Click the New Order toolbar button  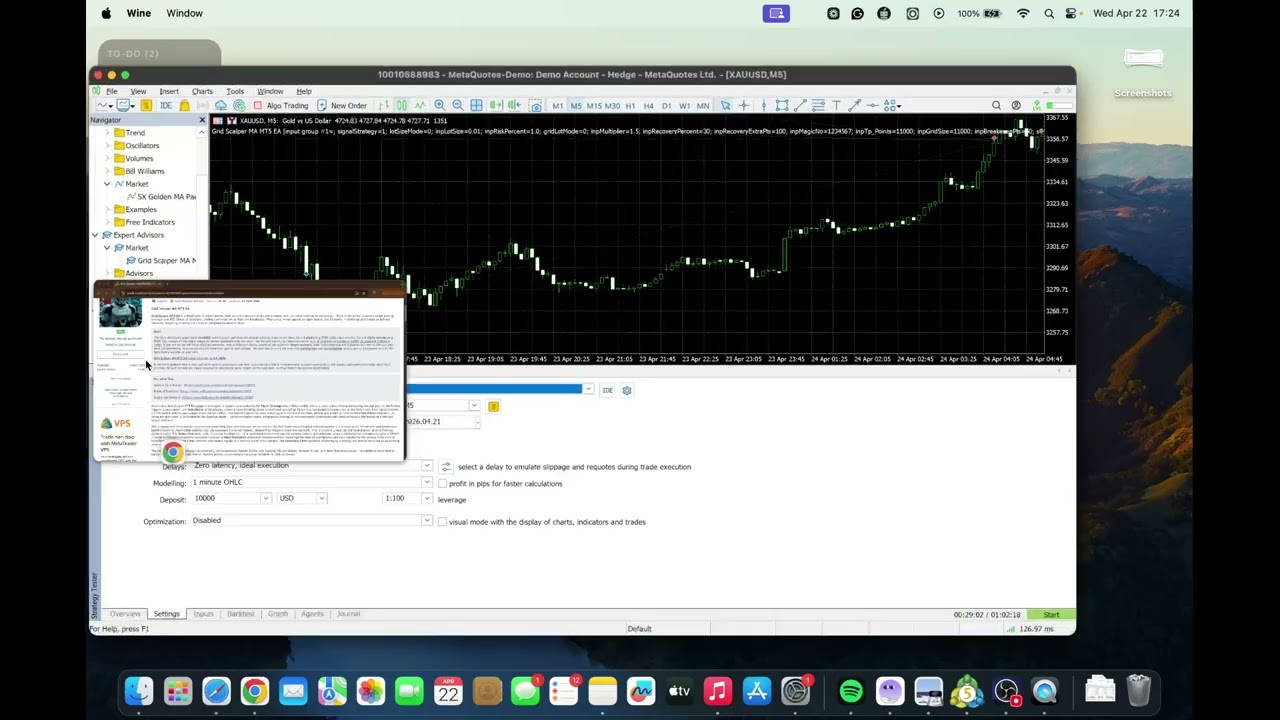click(342, 105)
